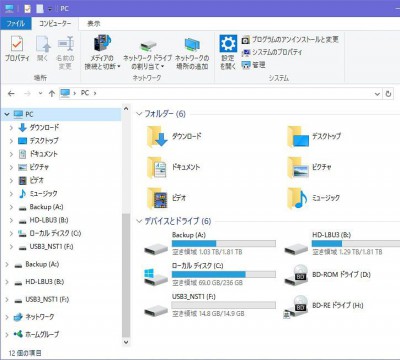Viewport: 400px width, 360px height.
Task: Select ホームグループ in the navigation pane
Action: pos(36,334)
